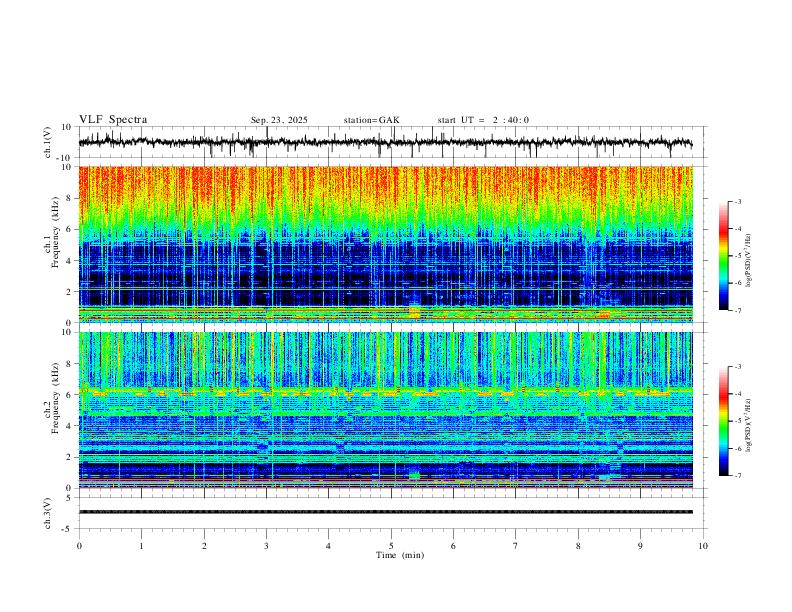
Task: Click ch.1 frequency tick label '6'
Action: point(70,229)
